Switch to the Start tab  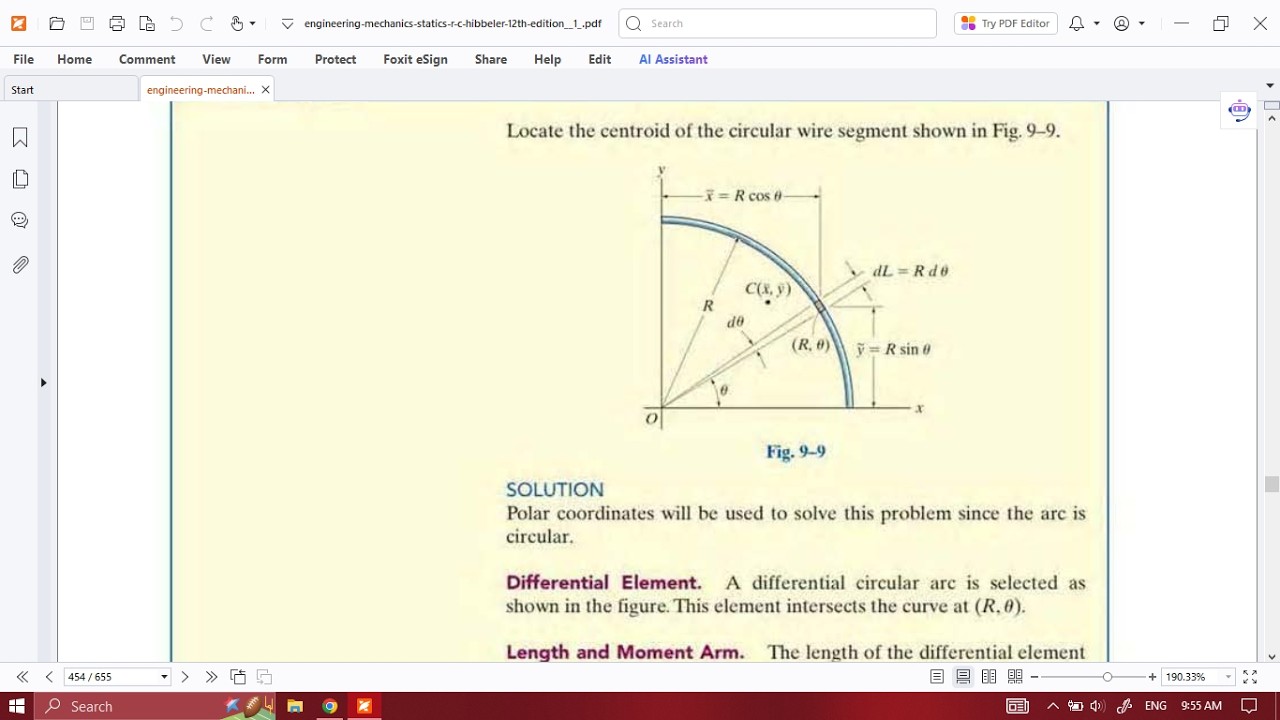click(x=69, y=89)
